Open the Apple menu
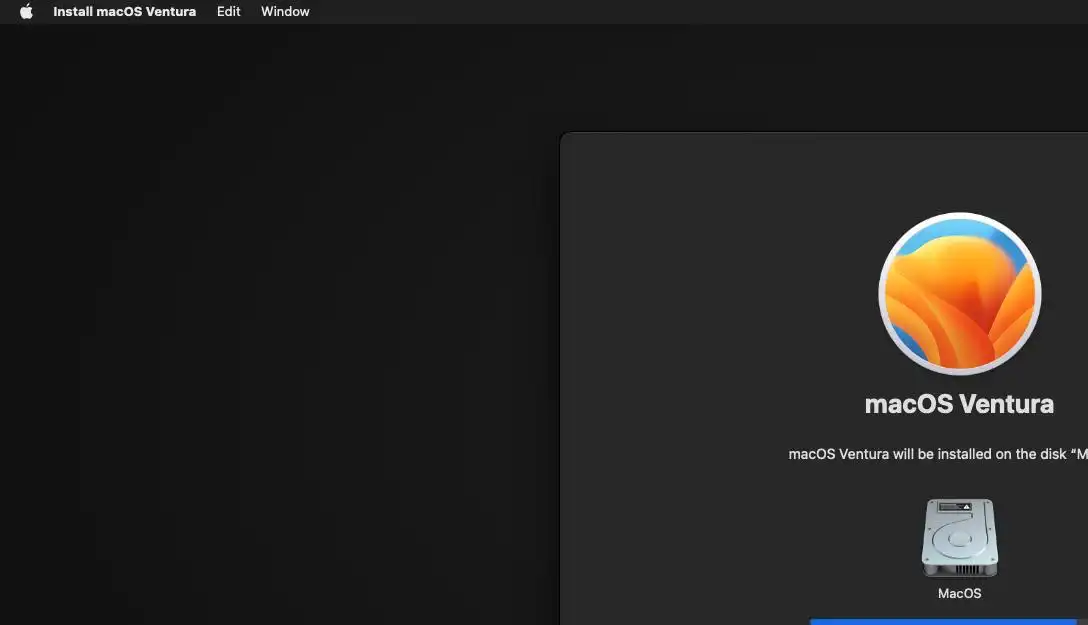Image resolution: width=1088 pixels, height=625 pixels. (26, 11)
